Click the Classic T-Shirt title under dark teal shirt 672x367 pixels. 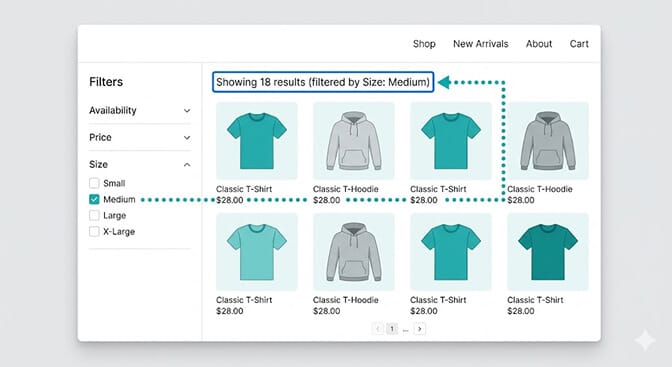coord(535,300)
